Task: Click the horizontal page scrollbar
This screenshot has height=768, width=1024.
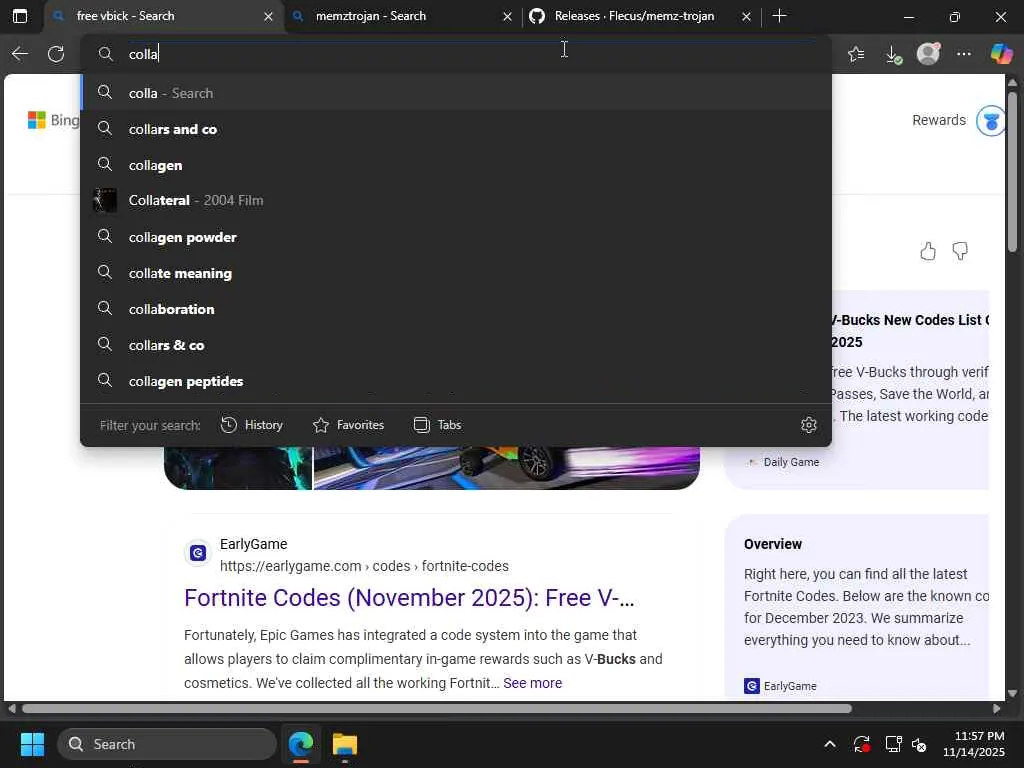Action: click(x=436, y=709)
